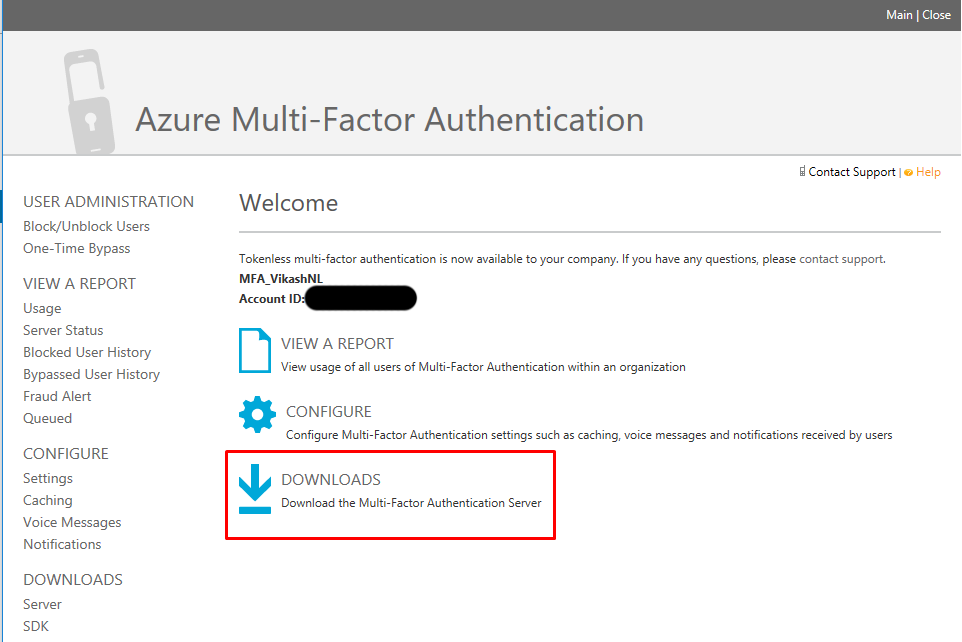
Task: Select SDK under Downloads sidebar
Action: point(36,627)
